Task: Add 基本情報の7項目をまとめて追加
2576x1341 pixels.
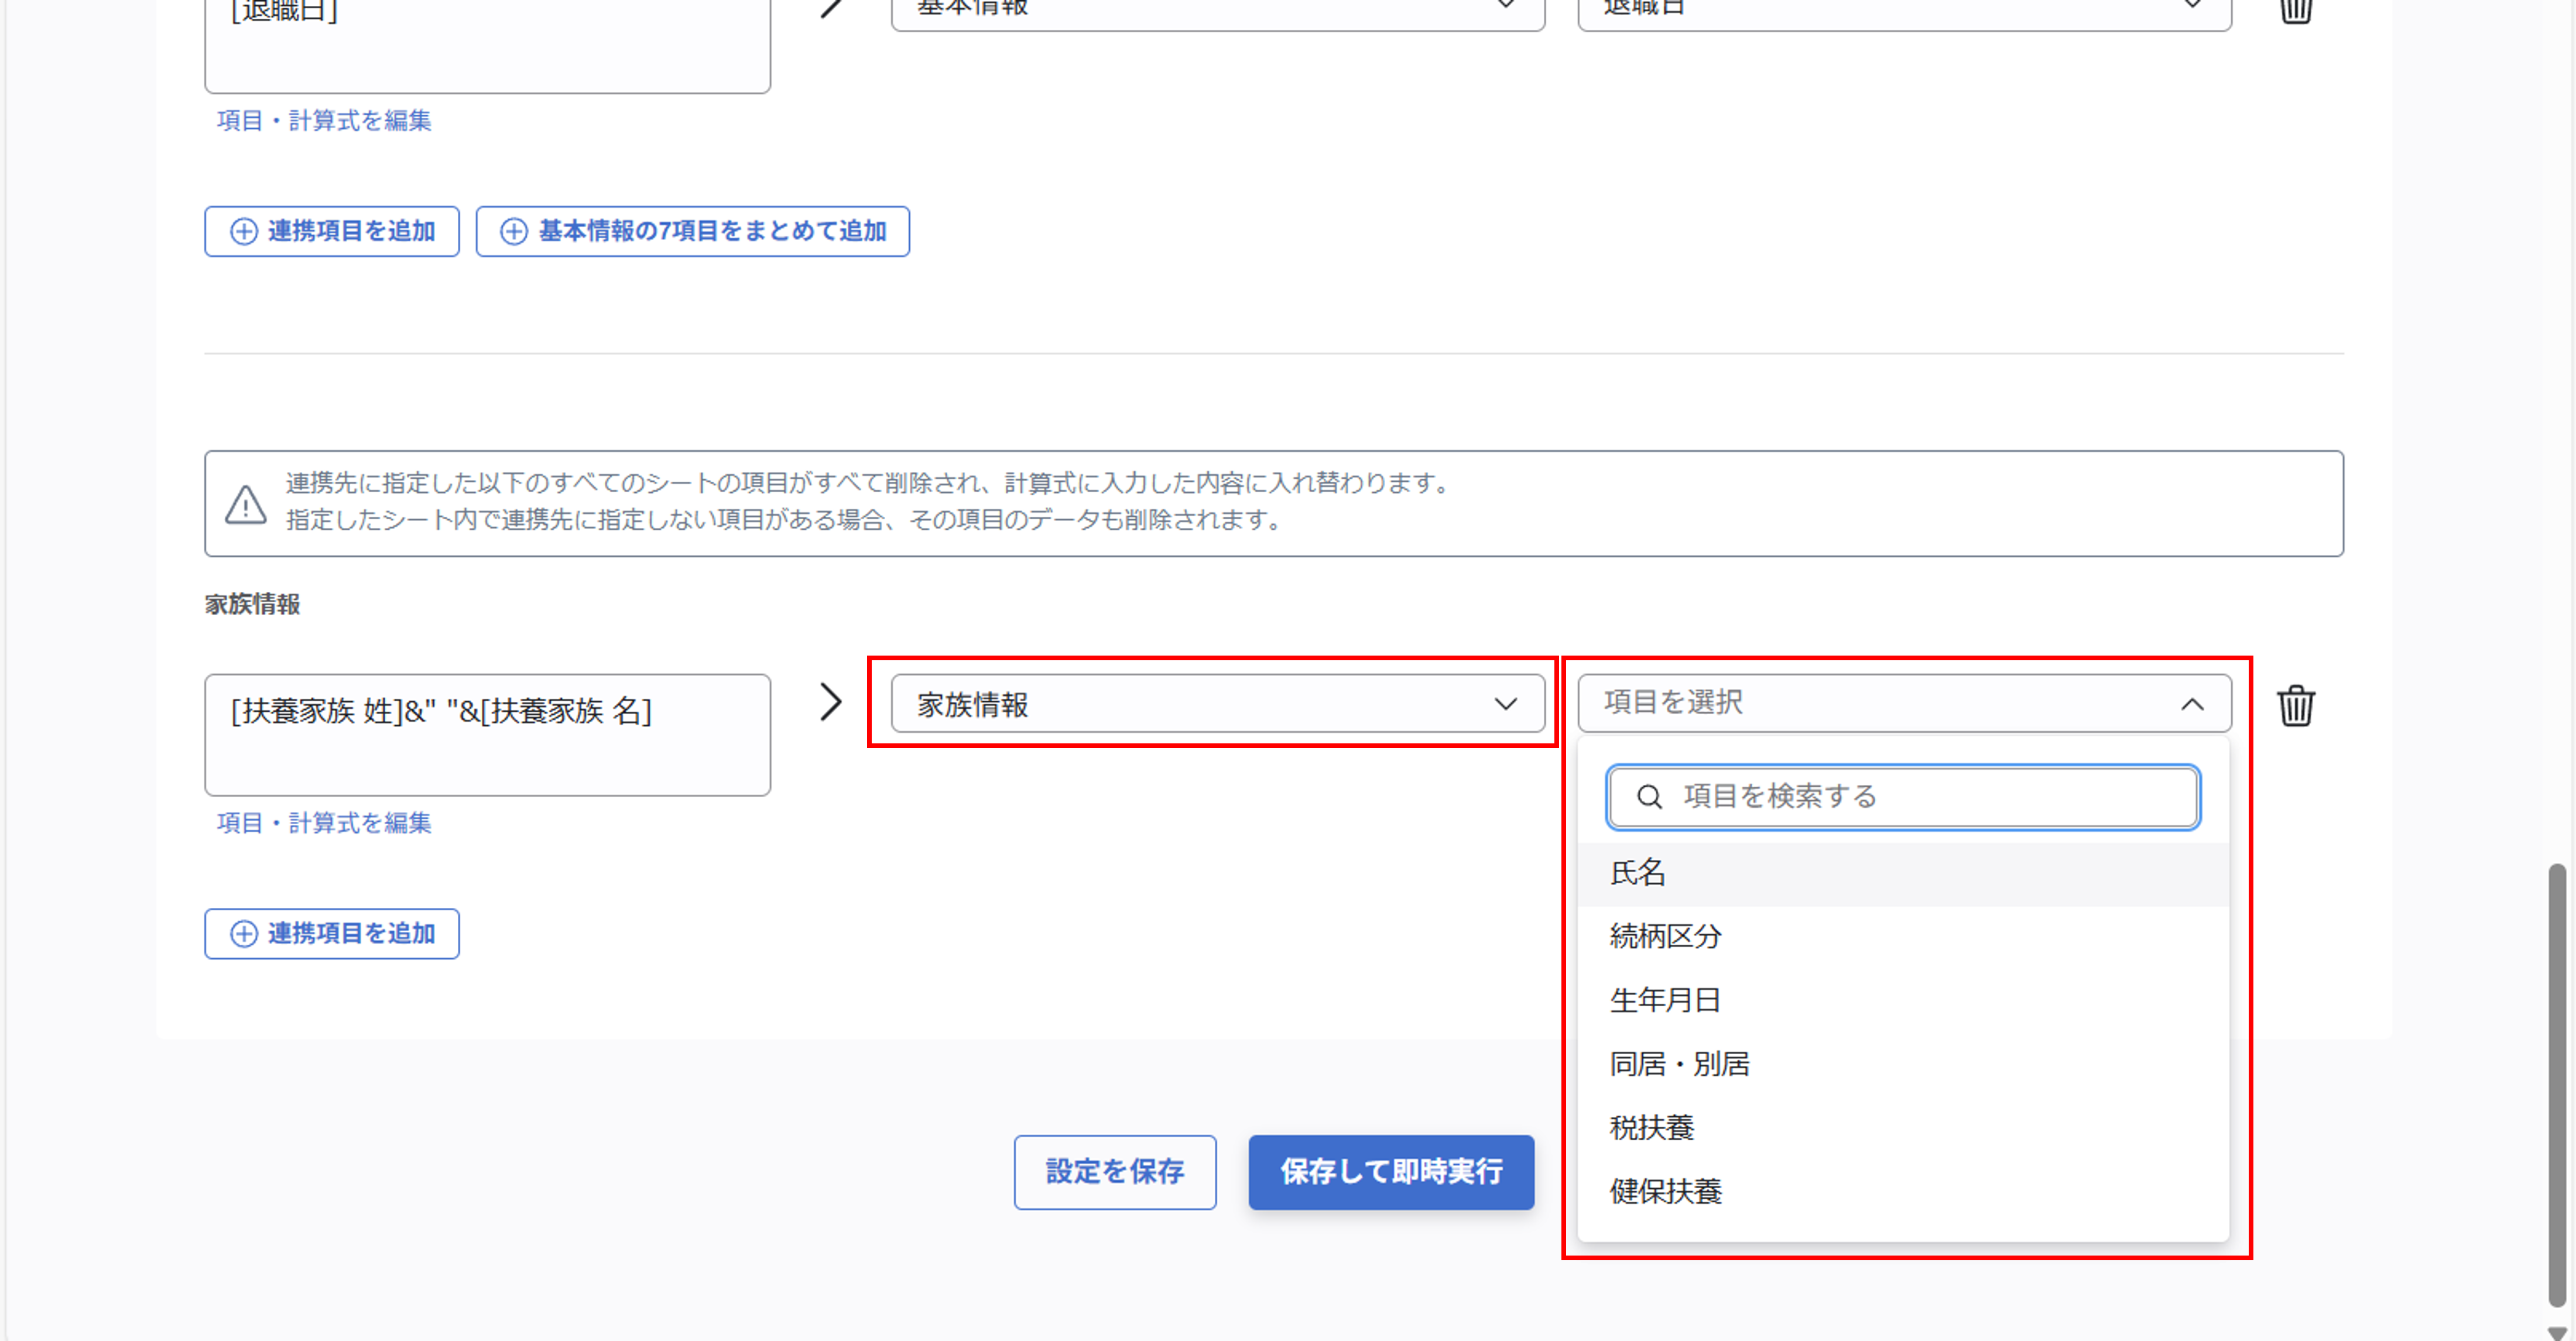Action: [692, 232]
